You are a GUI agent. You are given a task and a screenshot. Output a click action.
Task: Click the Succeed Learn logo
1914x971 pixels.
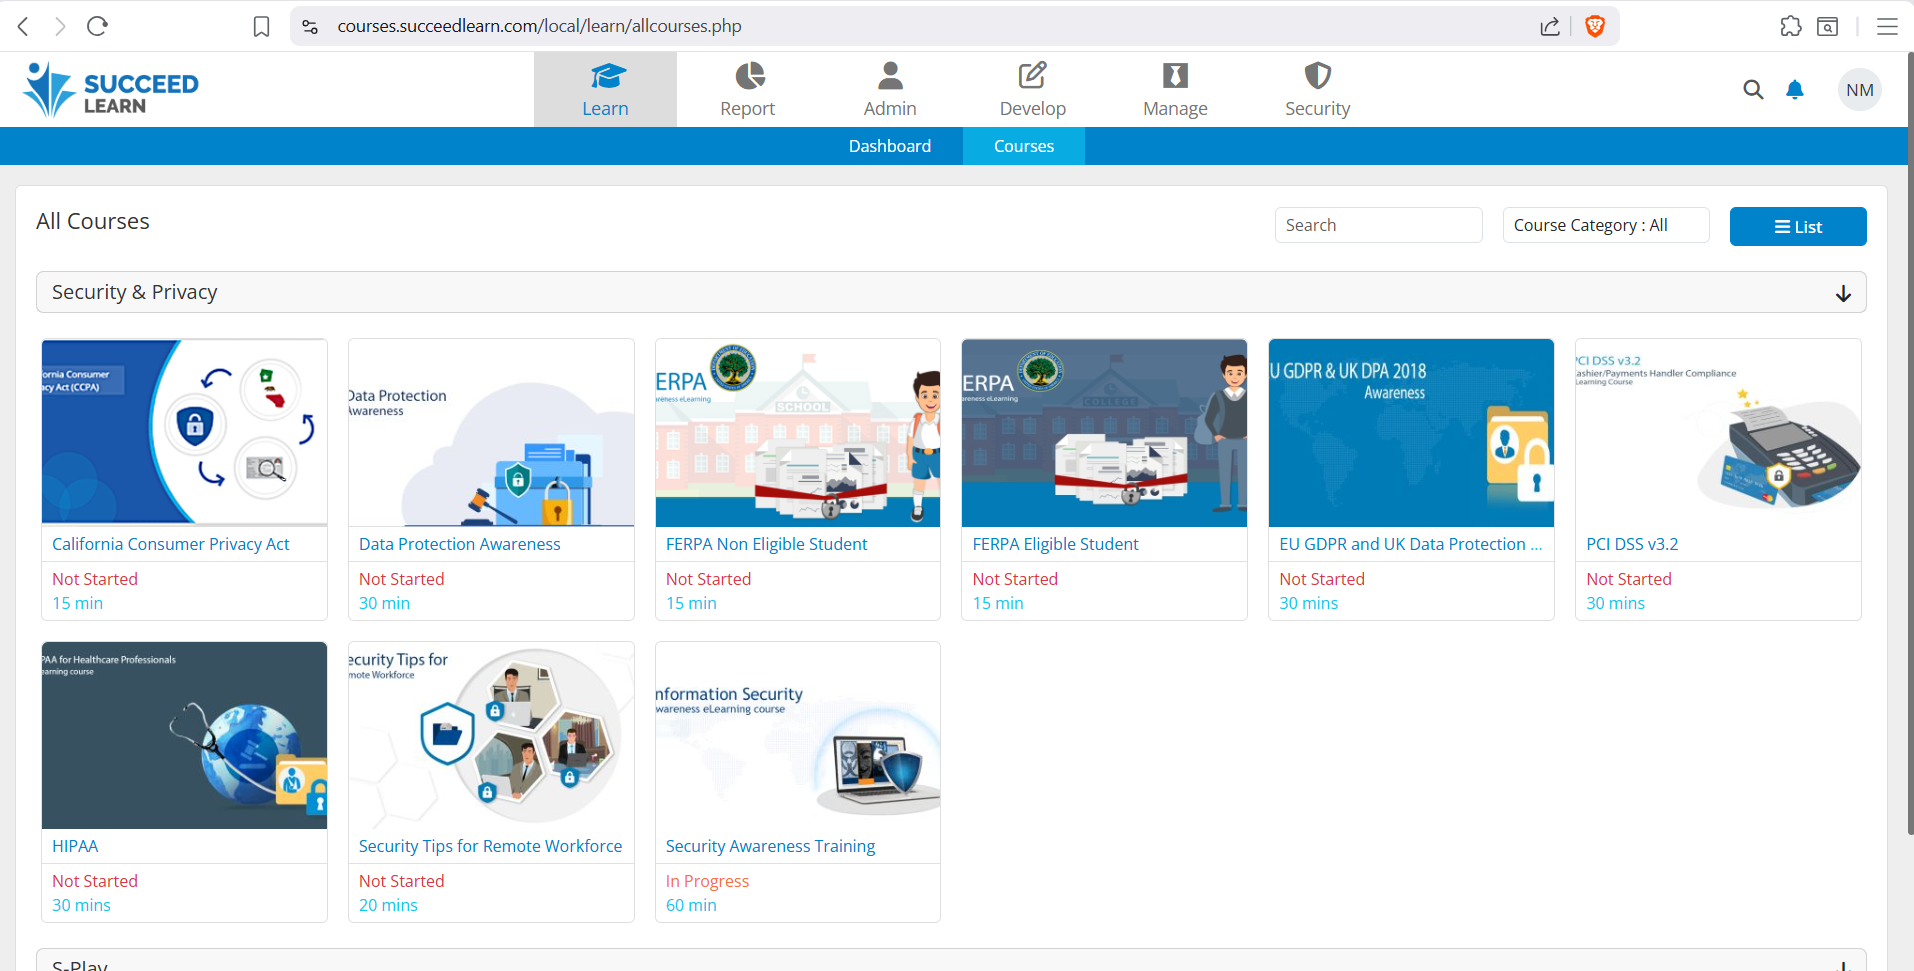coord(111,90)
